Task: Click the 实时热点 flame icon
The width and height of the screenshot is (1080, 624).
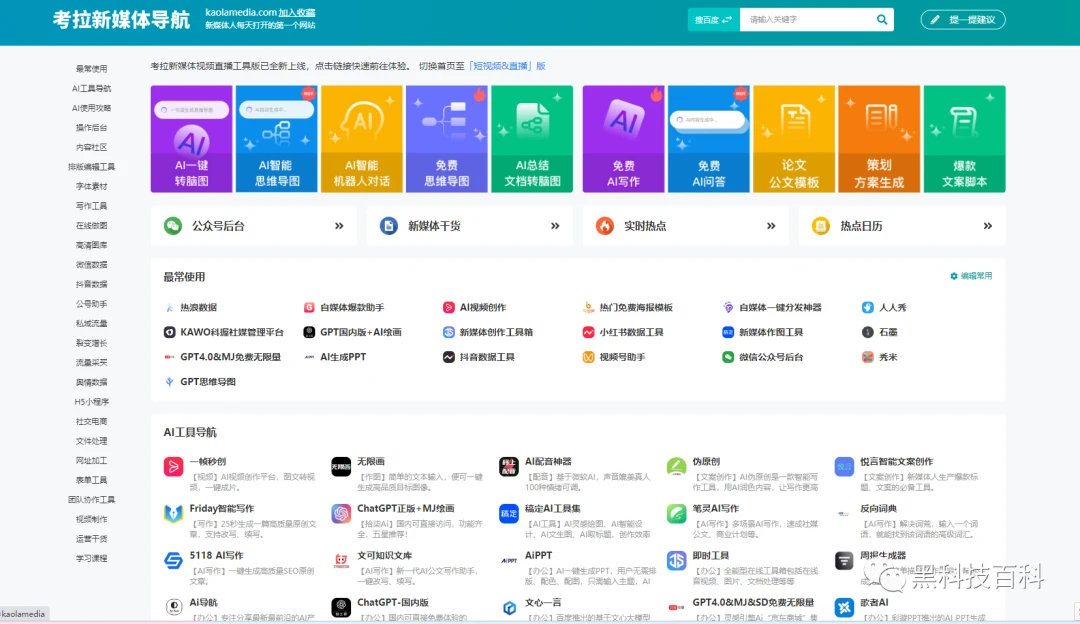Action: tap(605, 225)
